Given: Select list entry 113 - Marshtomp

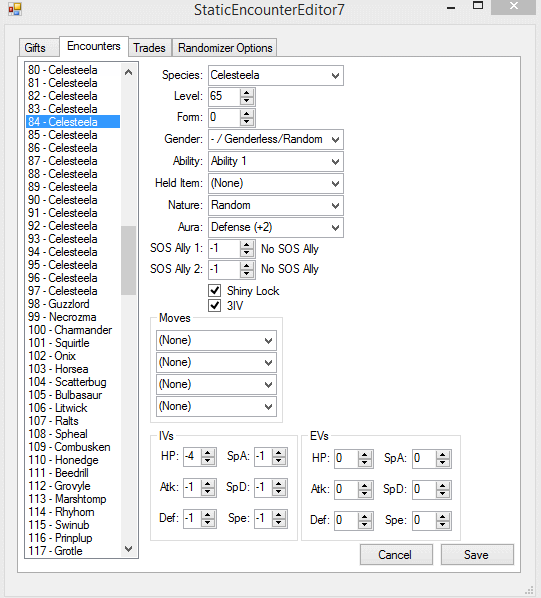Looking at the screenshot, I should click(x=73, y=499).
